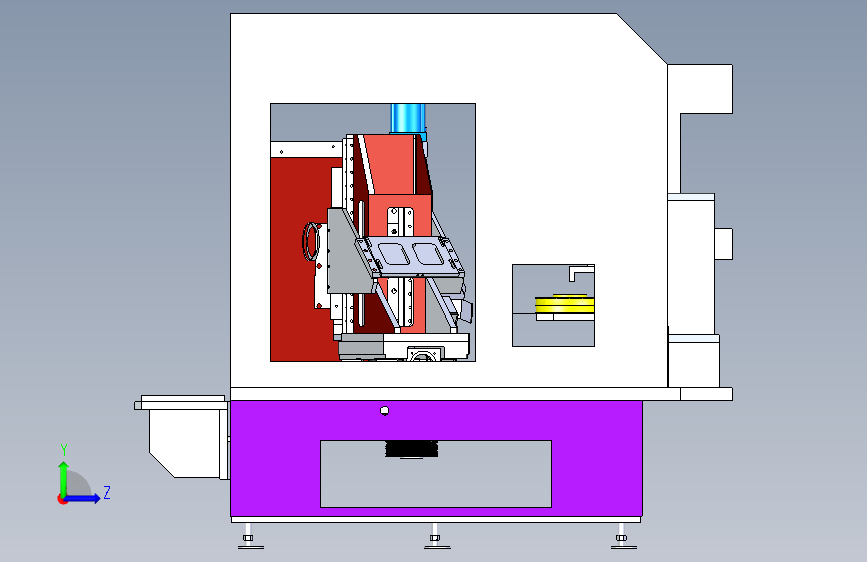Click the green Y axis arrow of triad
Viewport: 867px width, 562px height.
(64, 477)
